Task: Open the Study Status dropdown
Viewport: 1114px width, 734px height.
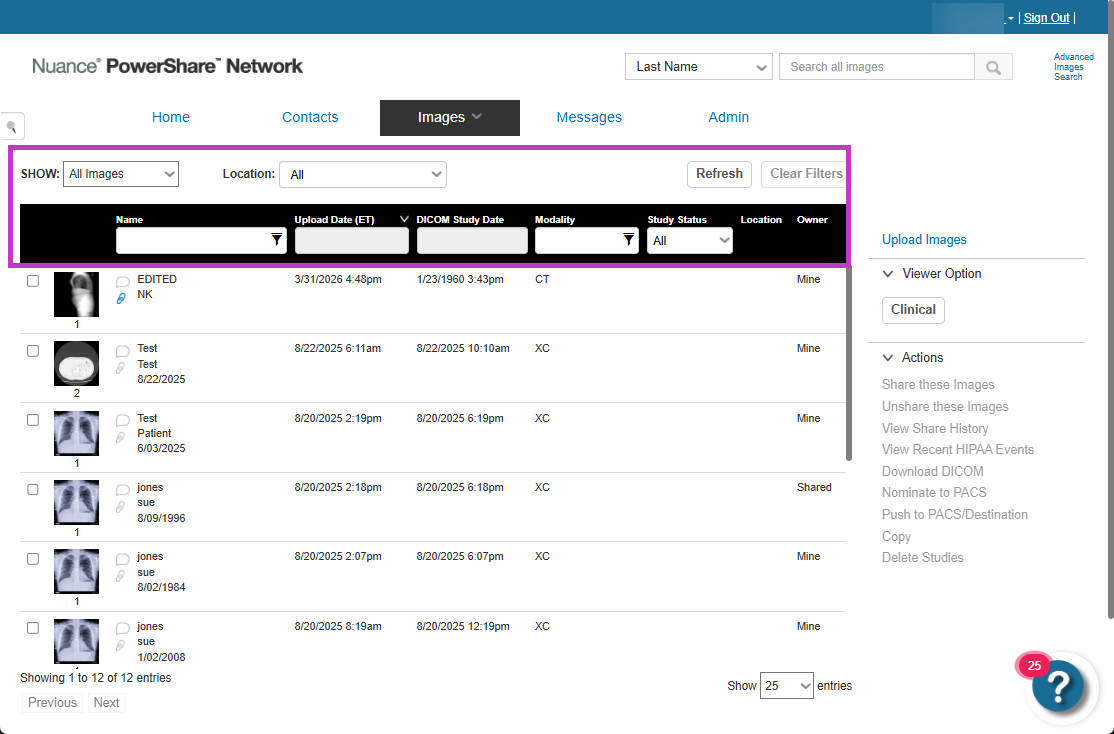Action: pyautogui.click(x=689, y=240)
